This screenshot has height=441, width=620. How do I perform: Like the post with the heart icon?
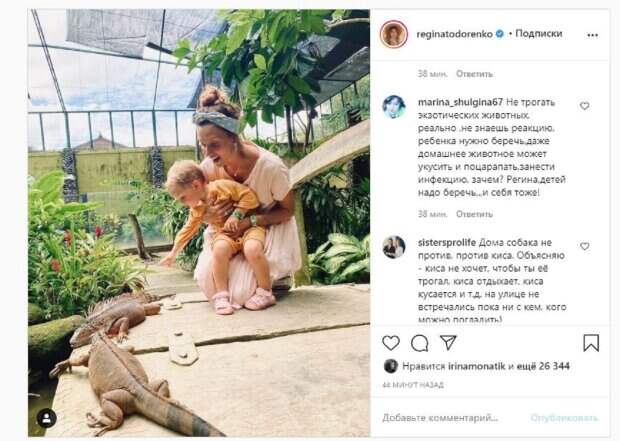[x=390, y=343]
